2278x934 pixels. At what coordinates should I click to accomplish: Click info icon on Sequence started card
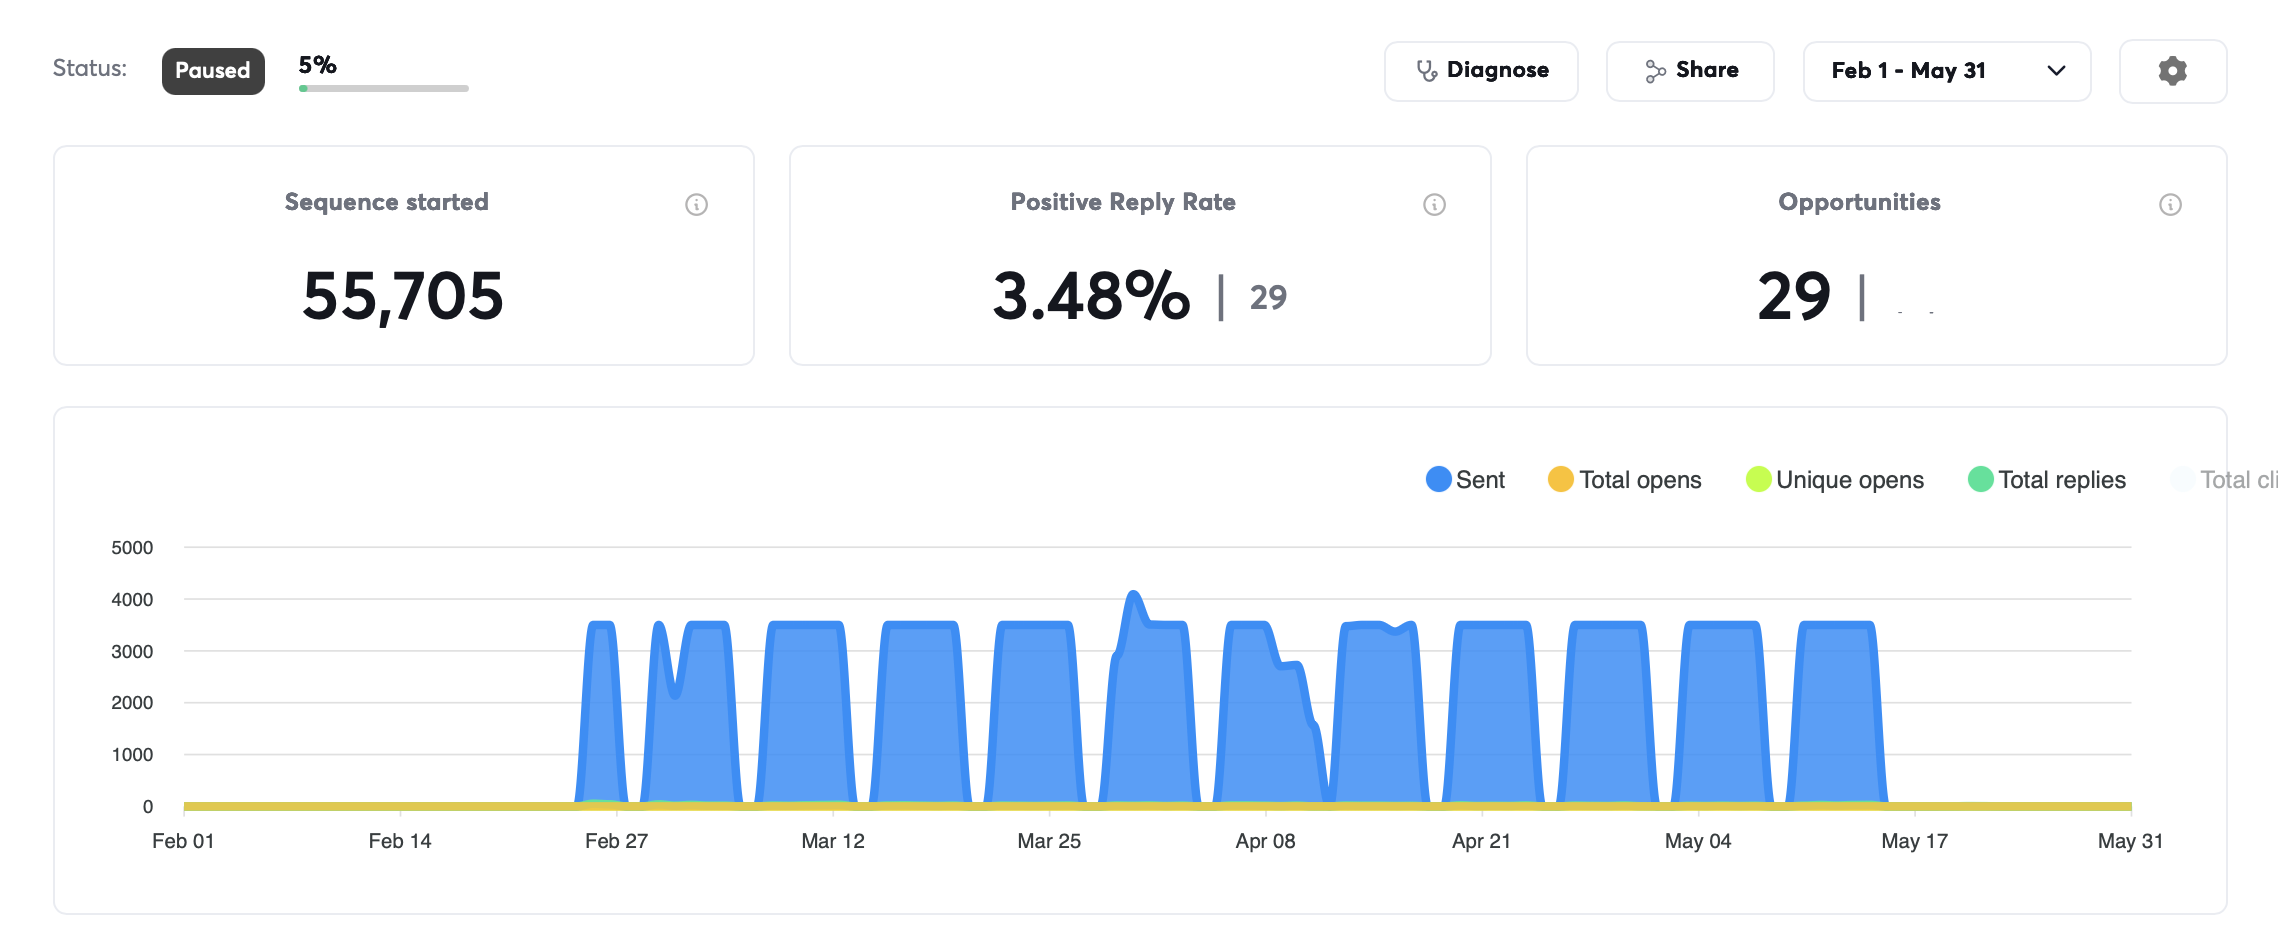click(x=696, y=205)
